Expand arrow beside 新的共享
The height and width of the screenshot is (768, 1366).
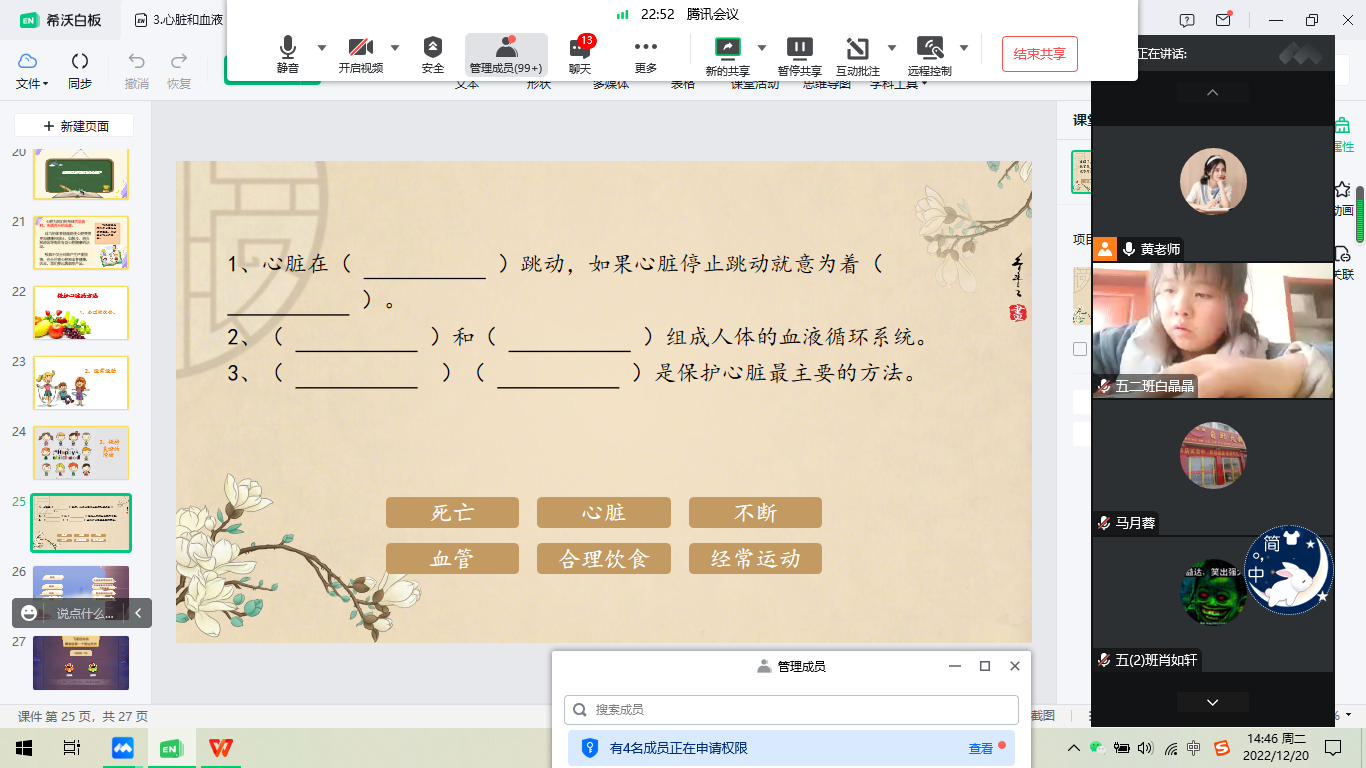coord(762,47)
